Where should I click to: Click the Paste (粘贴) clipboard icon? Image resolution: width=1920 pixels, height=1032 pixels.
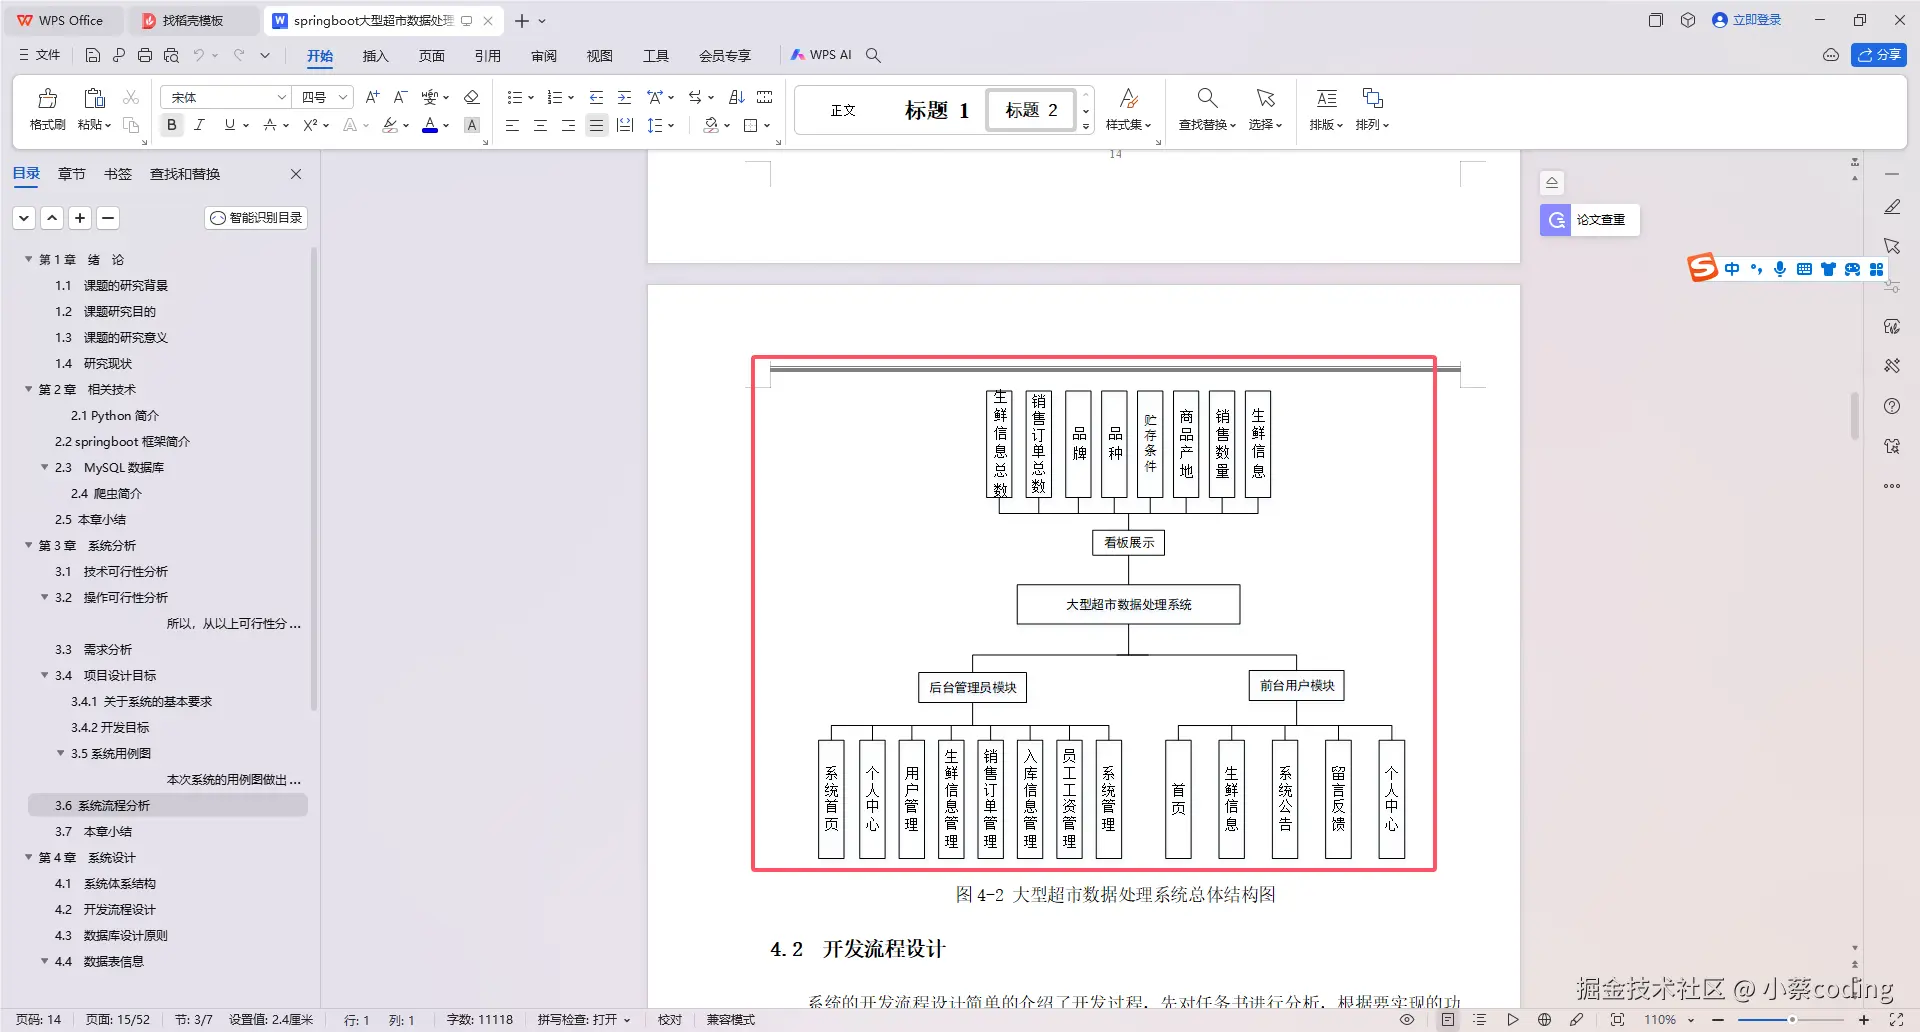pyautogui.click(x=94, y=98)
